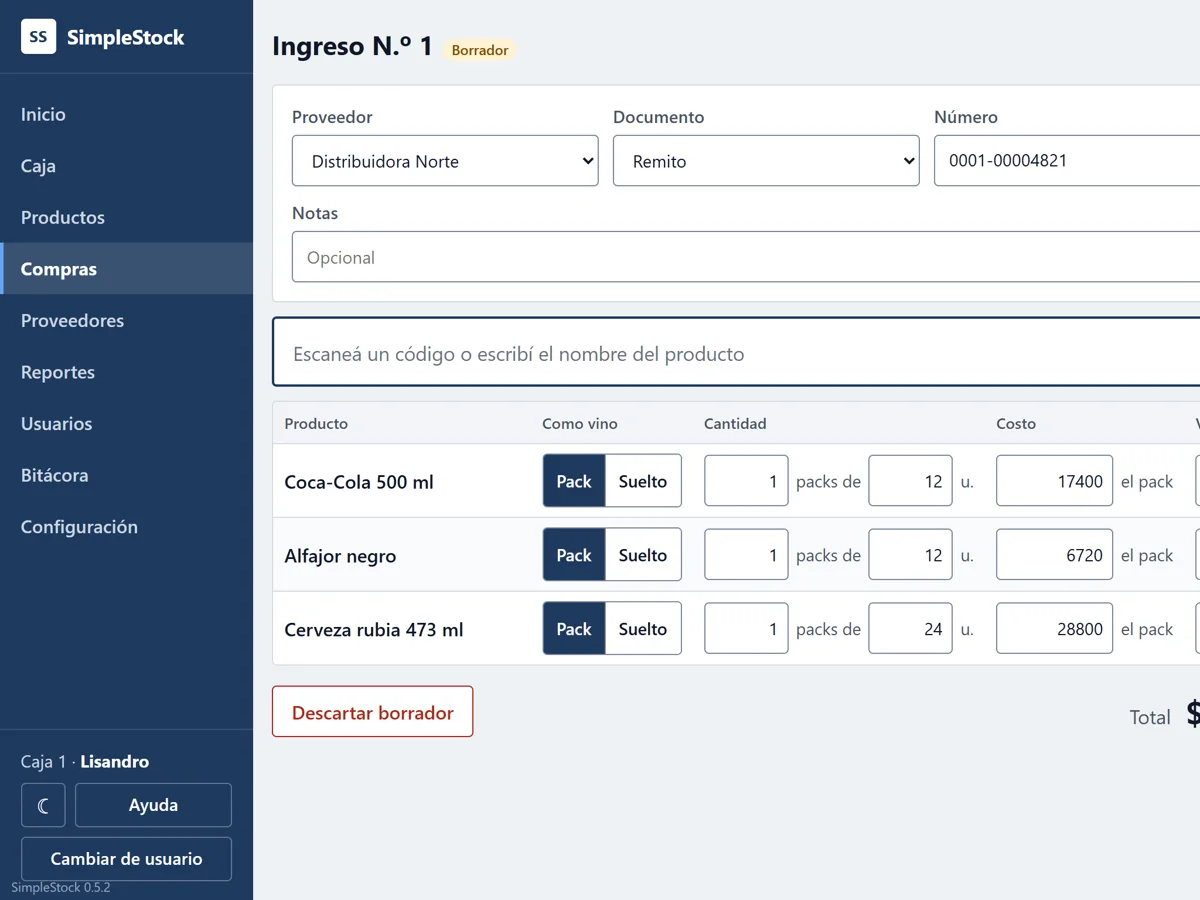Open Configuración settings
This screenshot has width=1200, height=900.
127,526
